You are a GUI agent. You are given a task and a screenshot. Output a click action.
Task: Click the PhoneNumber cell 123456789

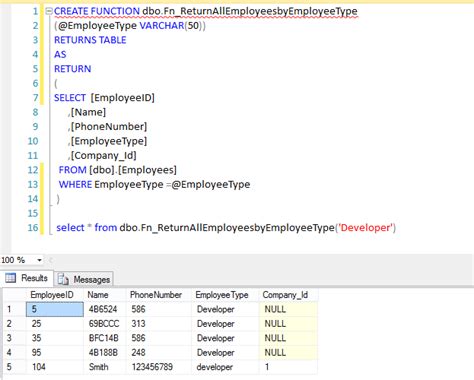point(159,367)
